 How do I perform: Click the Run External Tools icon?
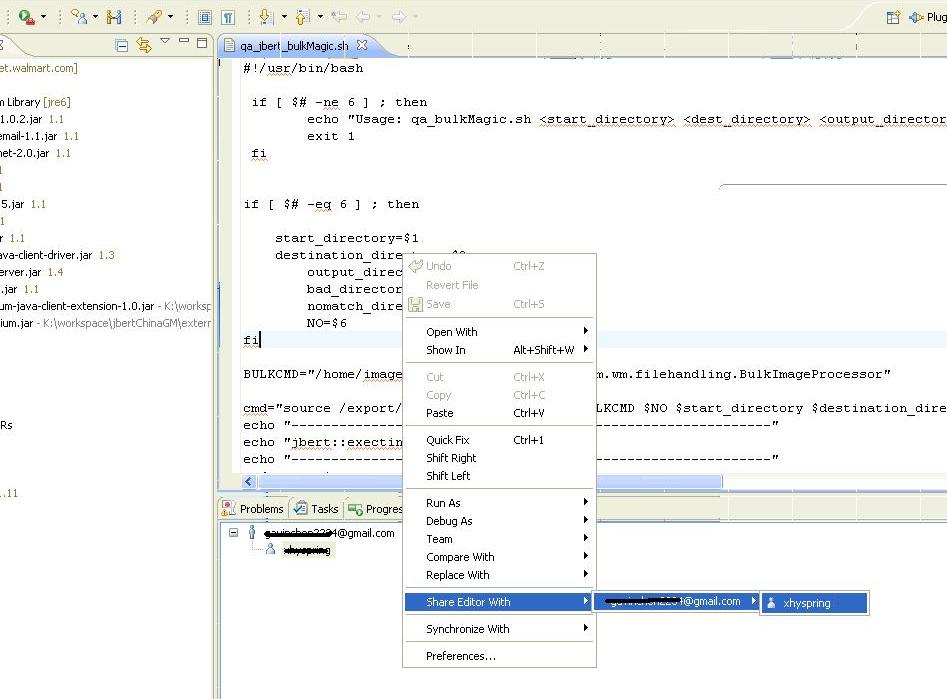point(25,17)
